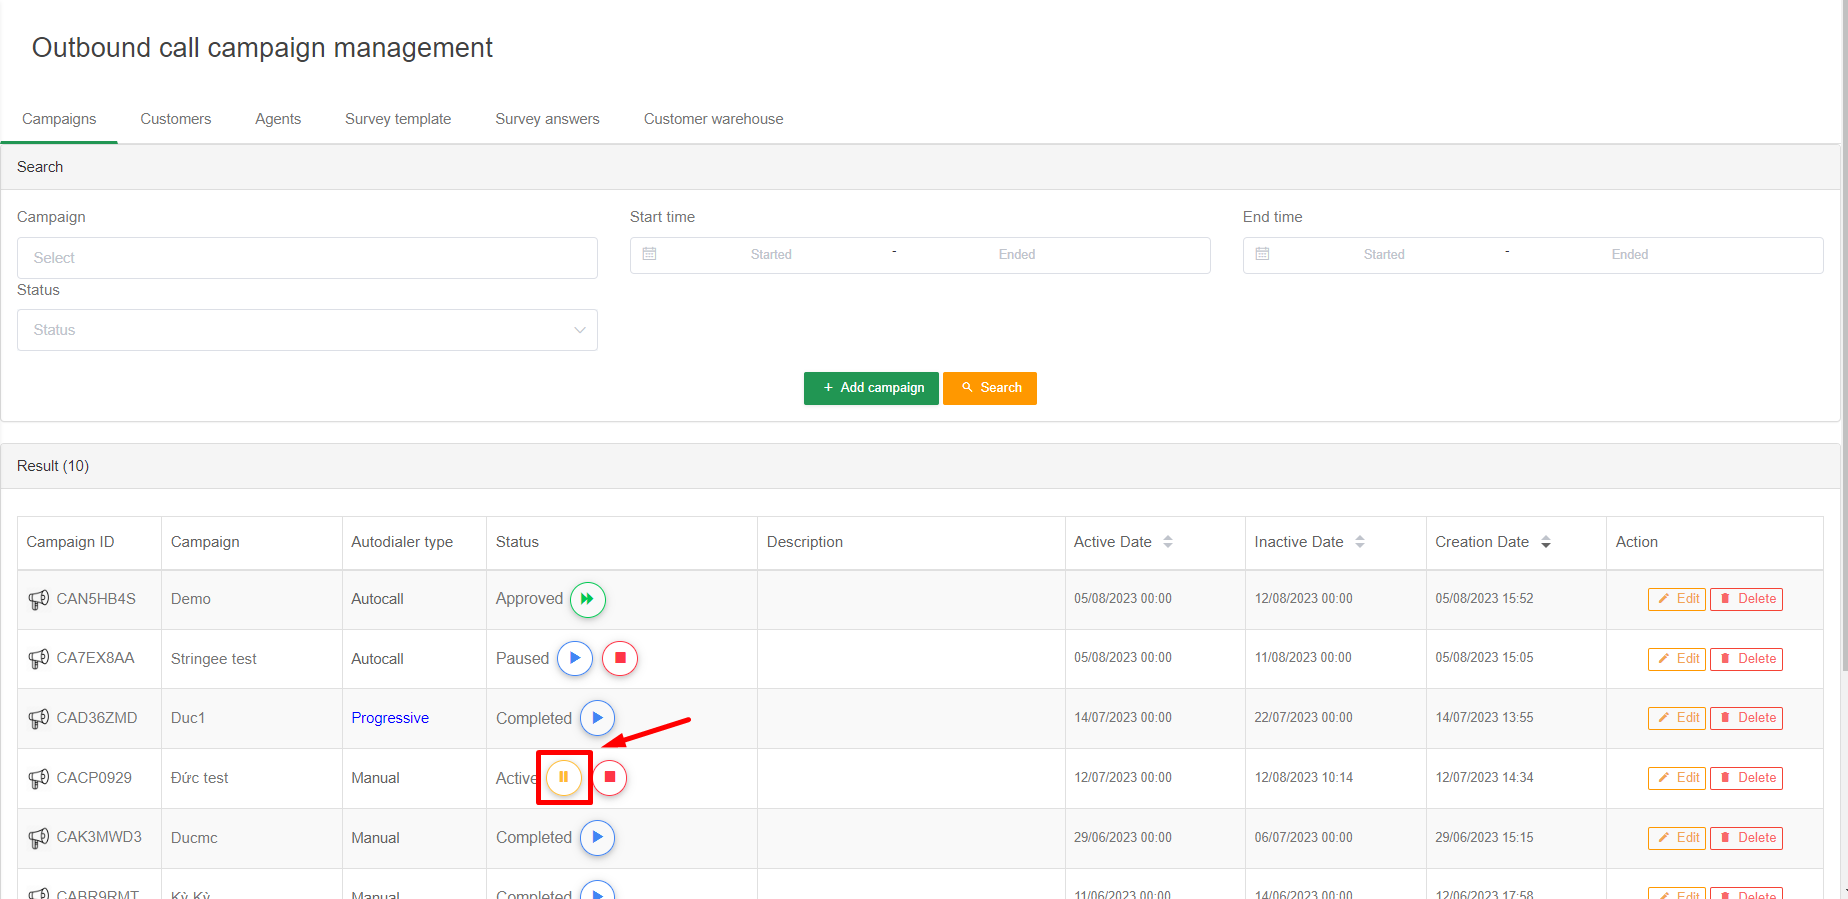The height and width of the screenshot is (899, 1848).
Task: Open the Survey template tab
Action: (x=398, y=119)
